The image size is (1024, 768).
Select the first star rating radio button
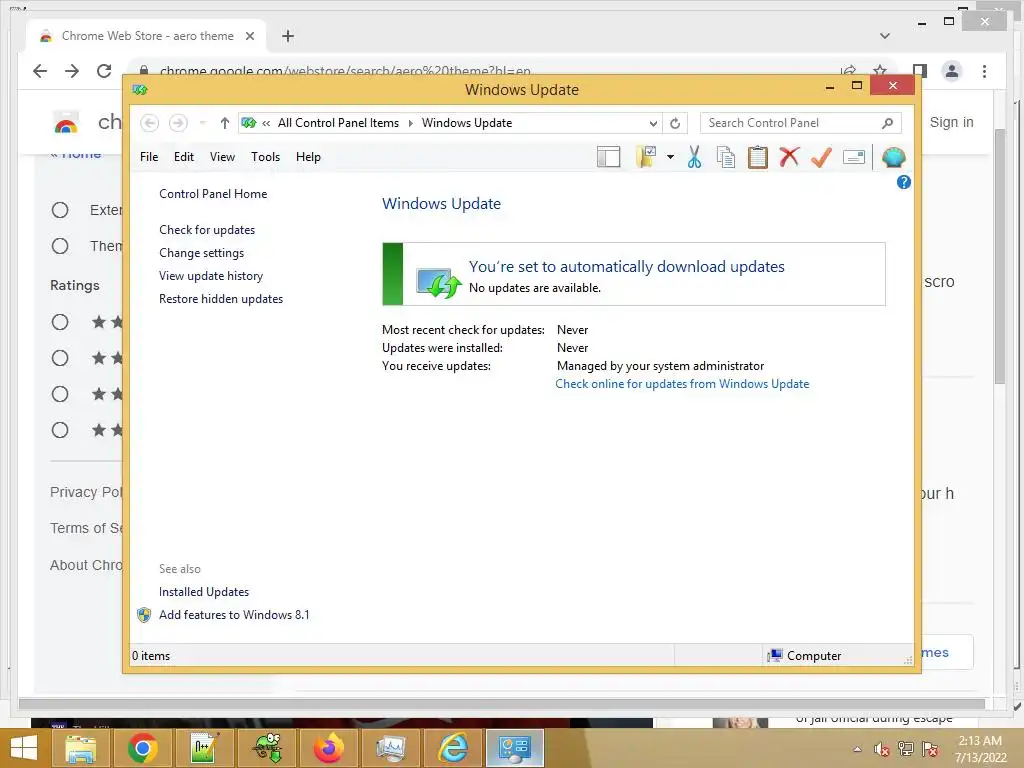pyautogui.click(x=60, y=322)
